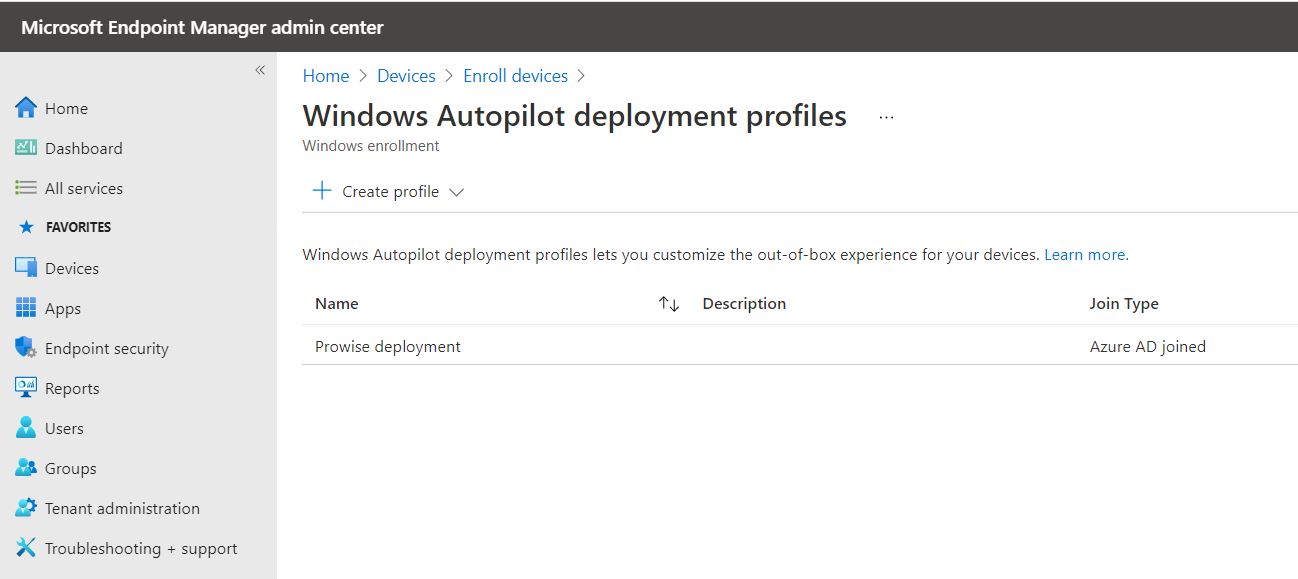Sort by Name using the arrows icon
Viewport: 1298px width, 579px height.
[669, 304]
